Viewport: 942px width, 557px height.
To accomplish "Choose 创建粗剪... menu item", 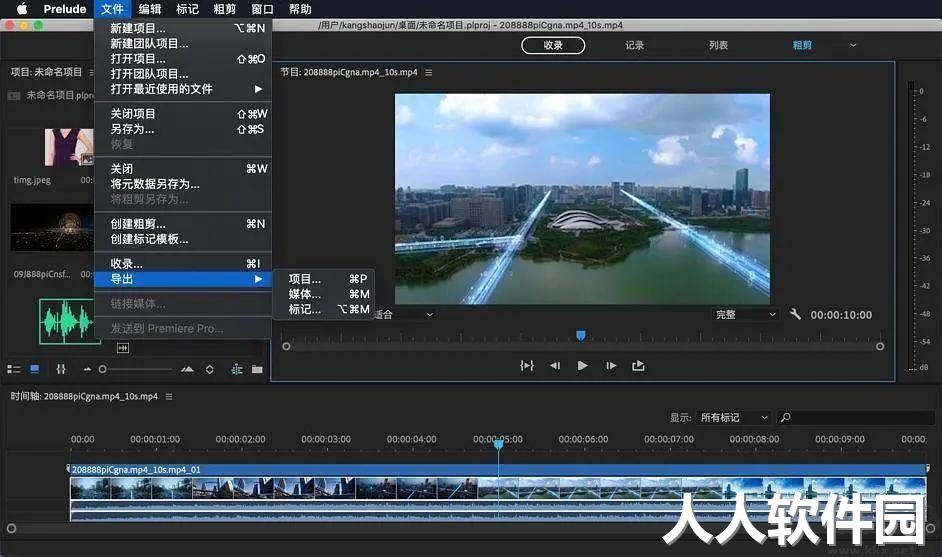I will pyautogui.click(x=183, y=224).
